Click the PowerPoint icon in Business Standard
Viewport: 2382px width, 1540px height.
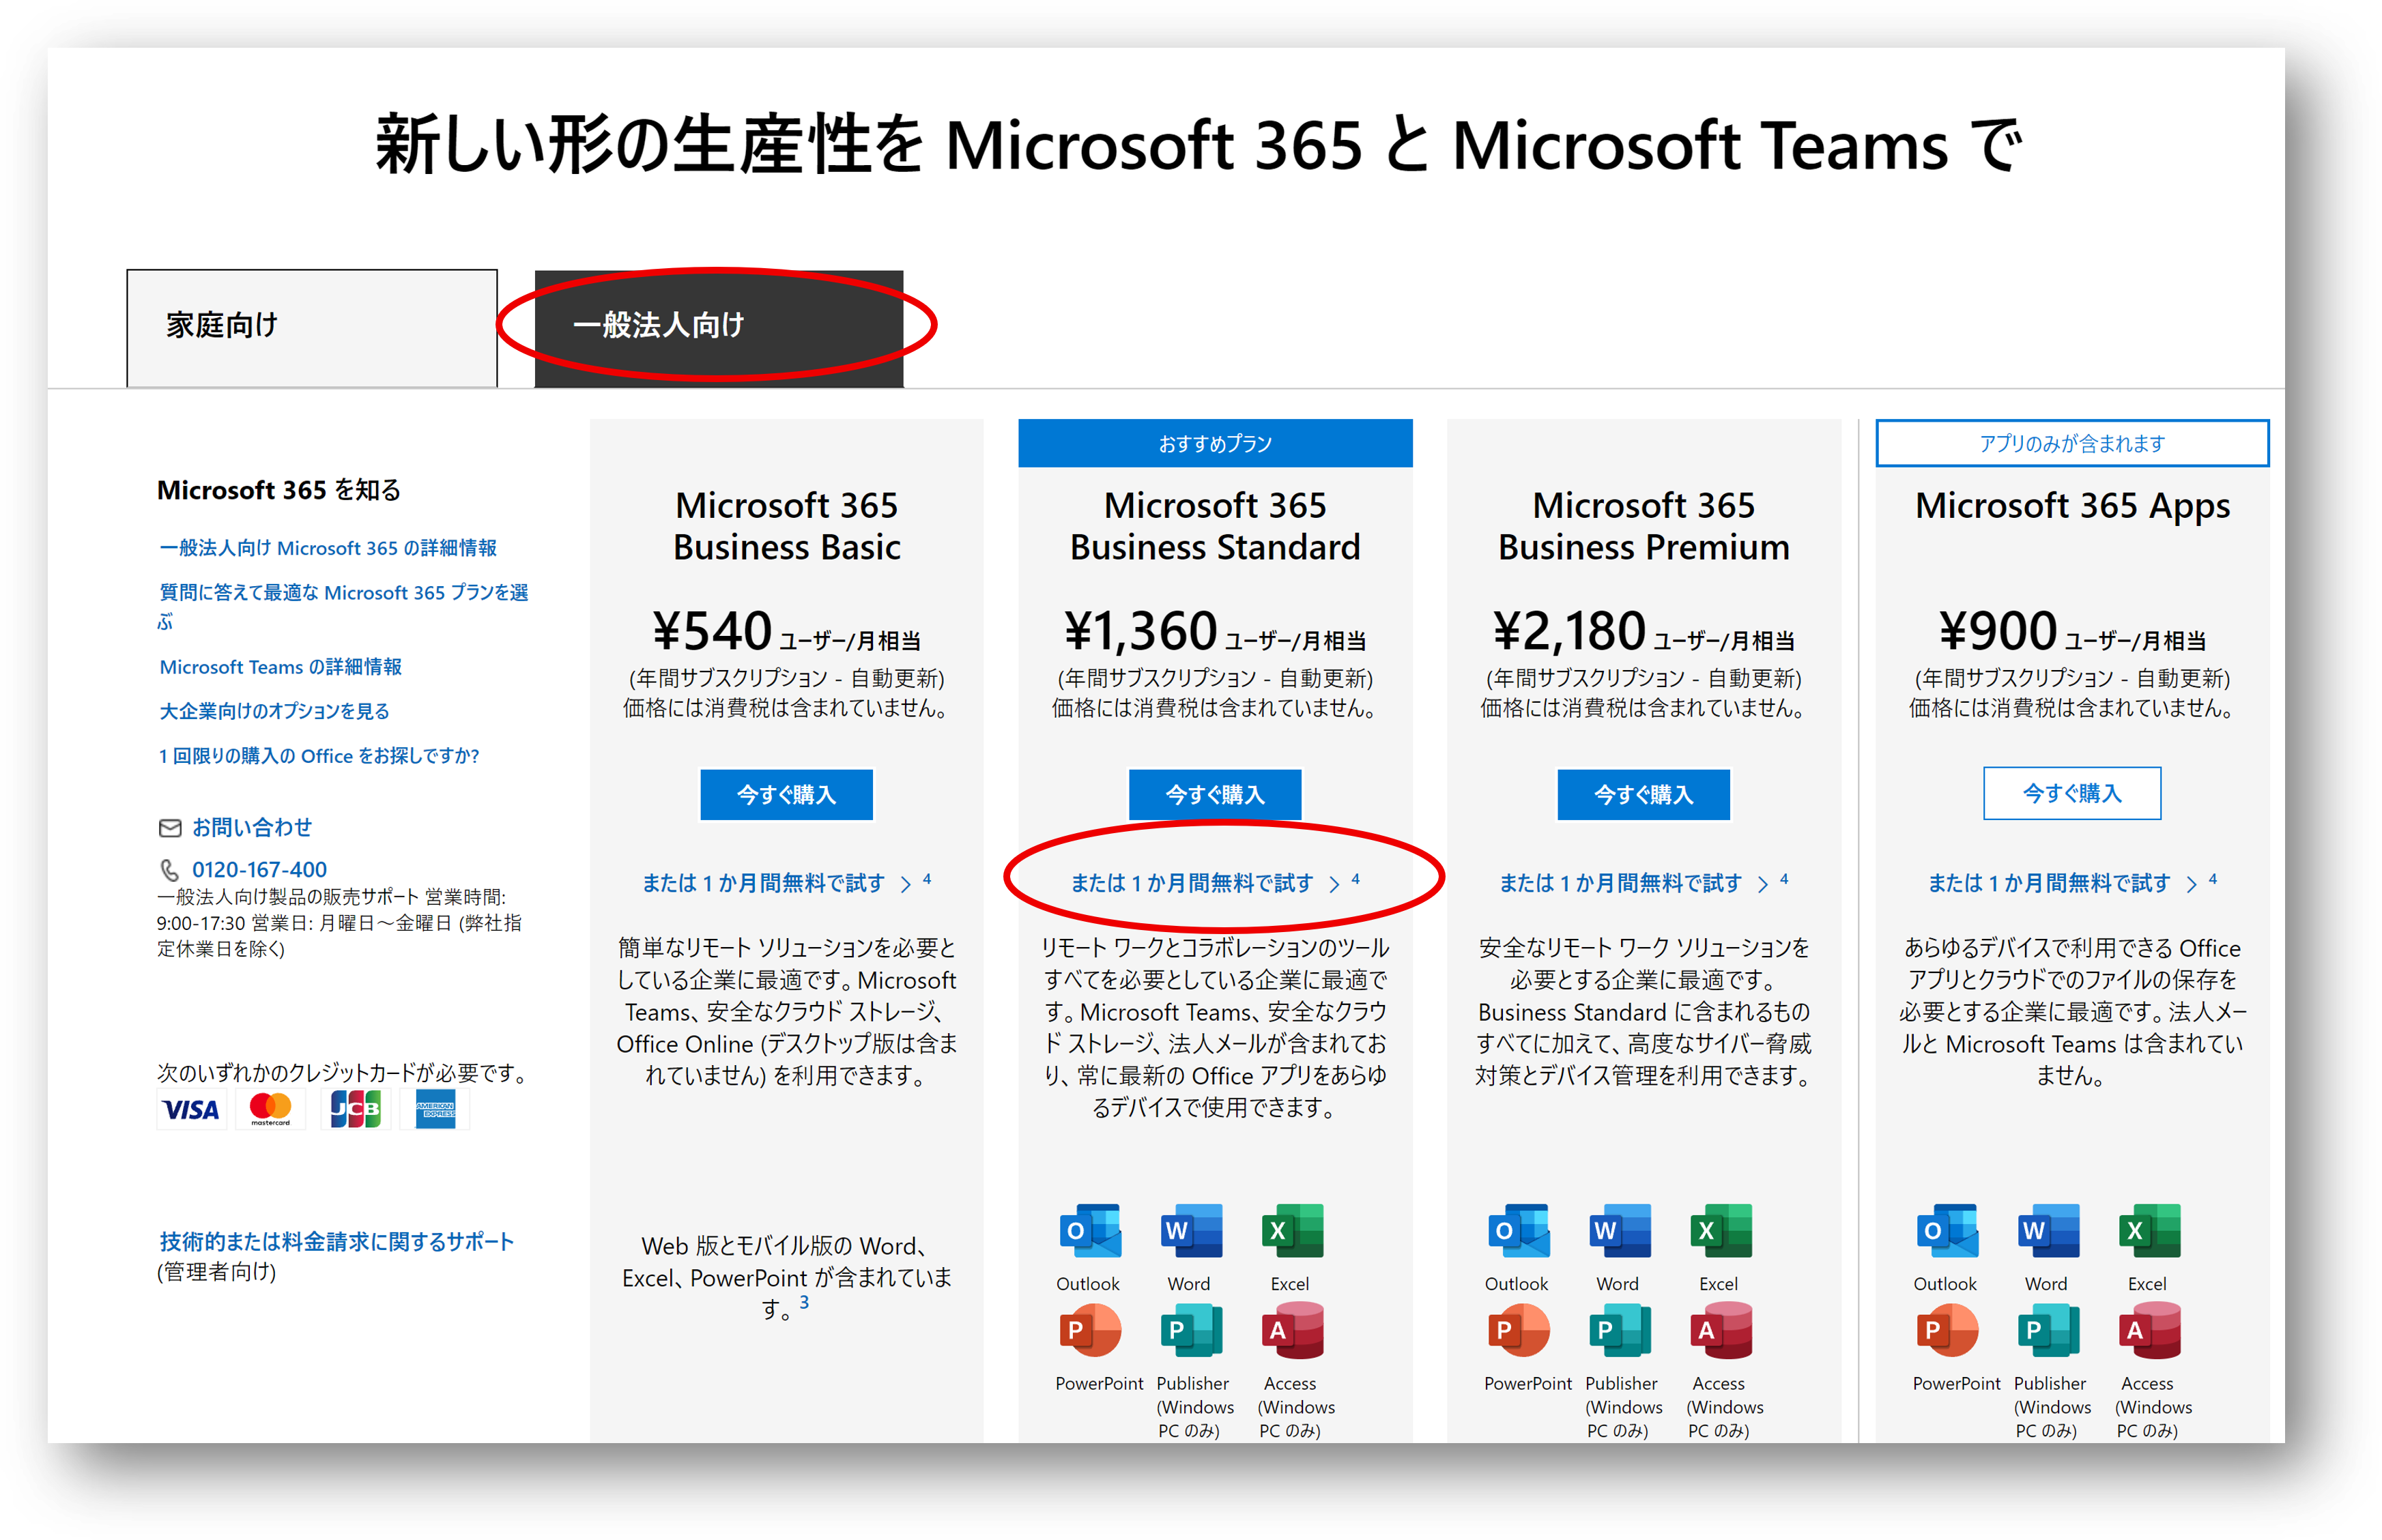click(x=1089, y=1331)
